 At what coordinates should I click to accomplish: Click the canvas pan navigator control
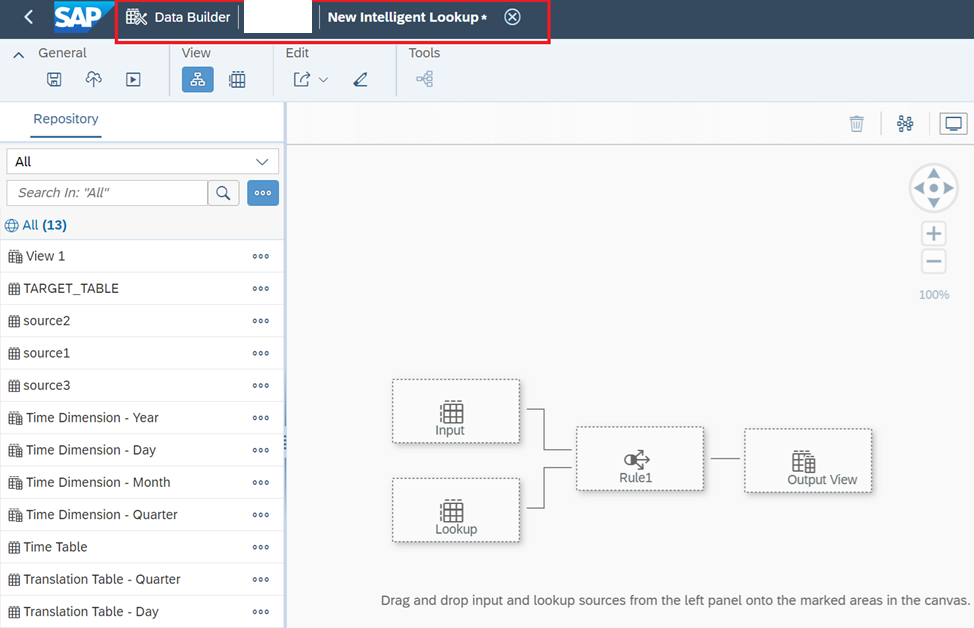[934, 188]
